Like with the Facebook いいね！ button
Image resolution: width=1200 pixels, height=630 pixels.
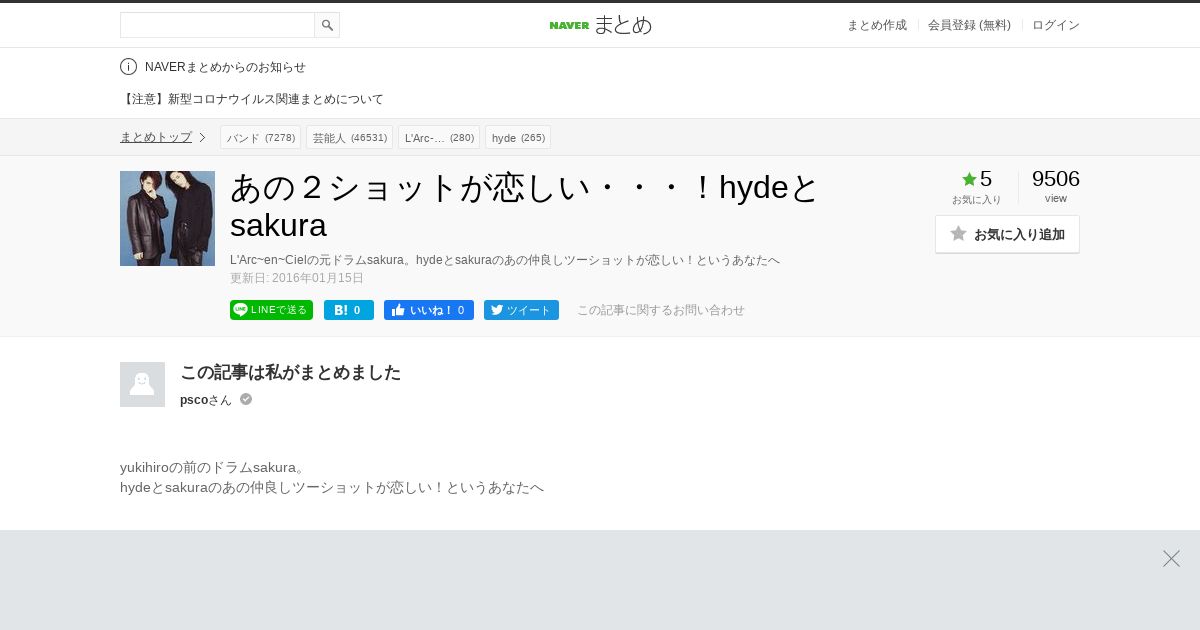429,310
